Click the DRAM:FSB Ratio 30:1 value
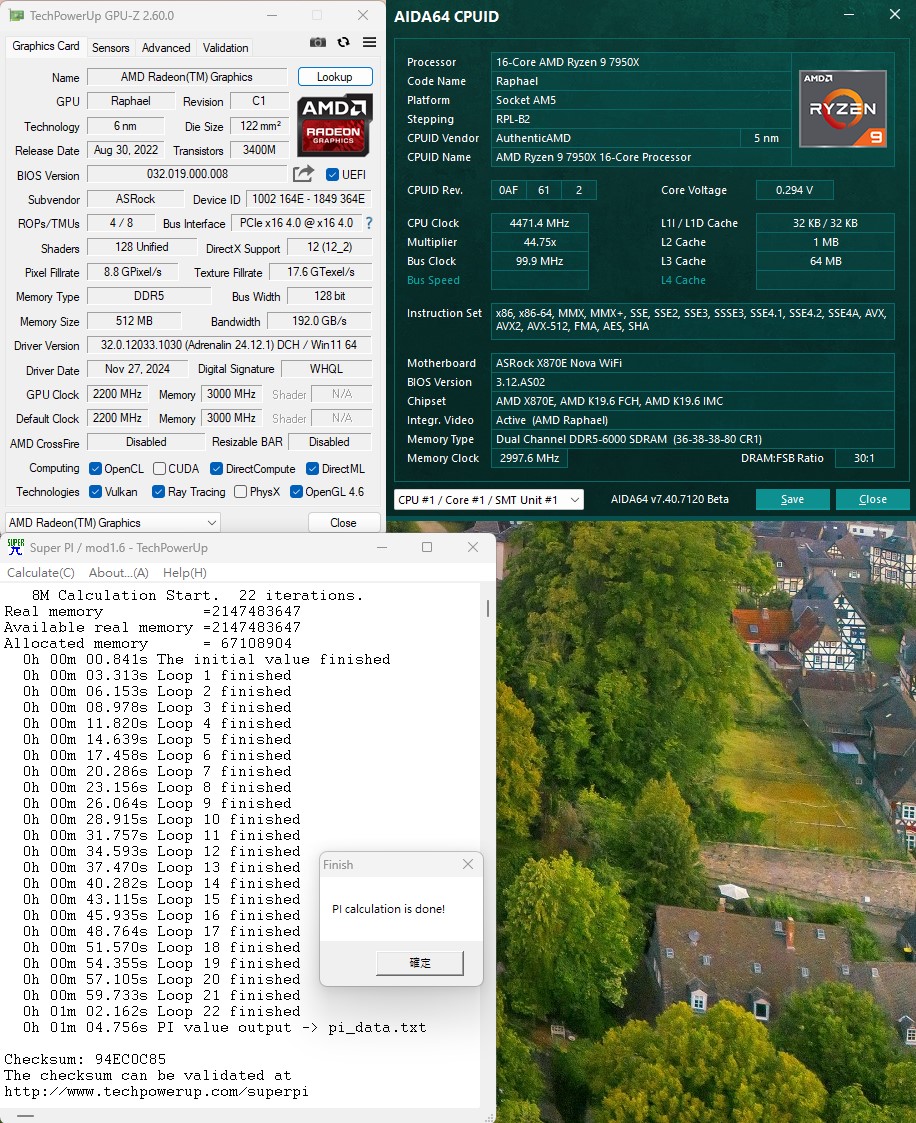The width and height of the screenshot is (916, 1123). (x=864, y=458)
